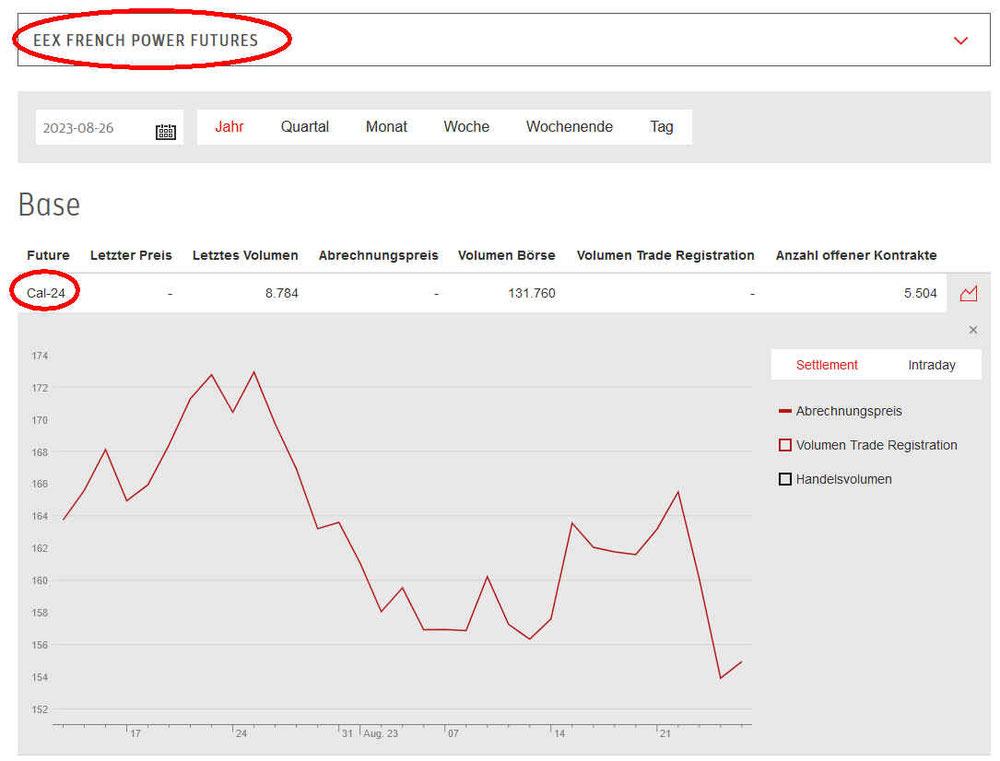Open the calendar date picker icon
Viewport: 1000px width, 761px height.
[166, 131]
